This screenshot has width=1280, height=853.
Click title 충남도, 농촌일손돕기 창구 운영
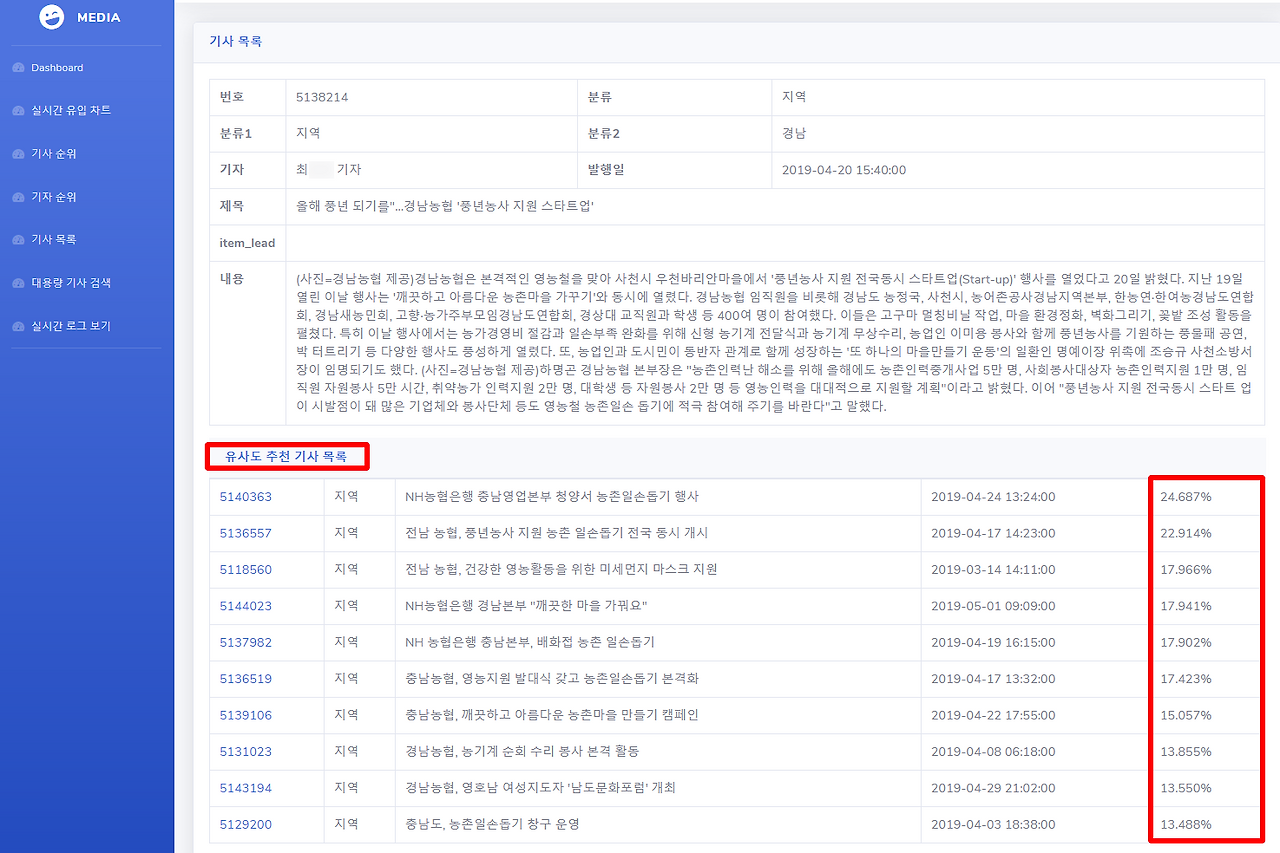coord(492,824)
